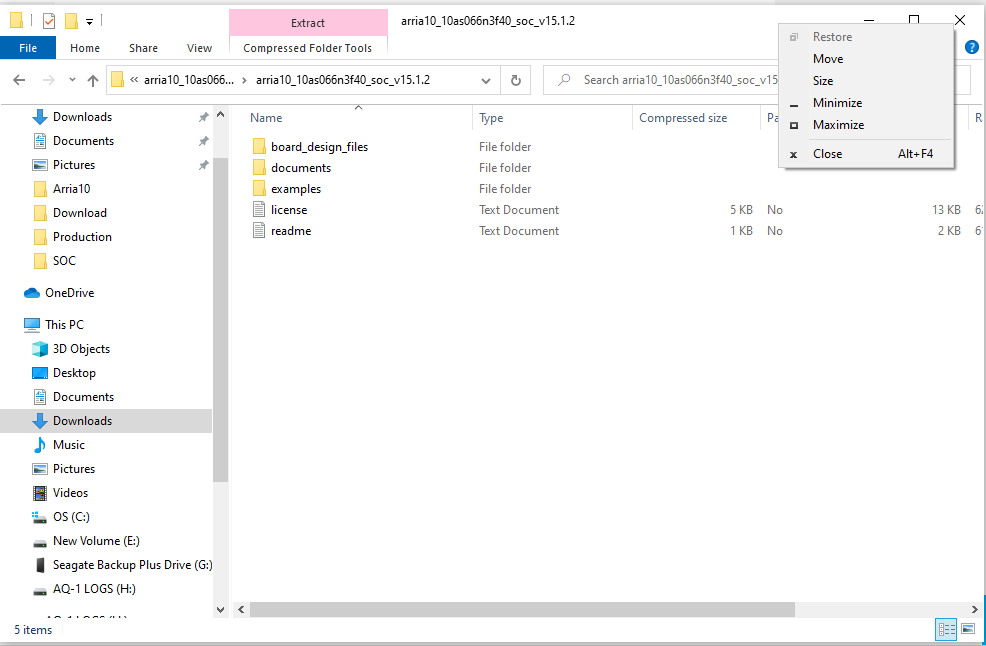The image size is (986, 646).
Task: Open the Download folder in sidebar
Action: (x=79, y=213)
